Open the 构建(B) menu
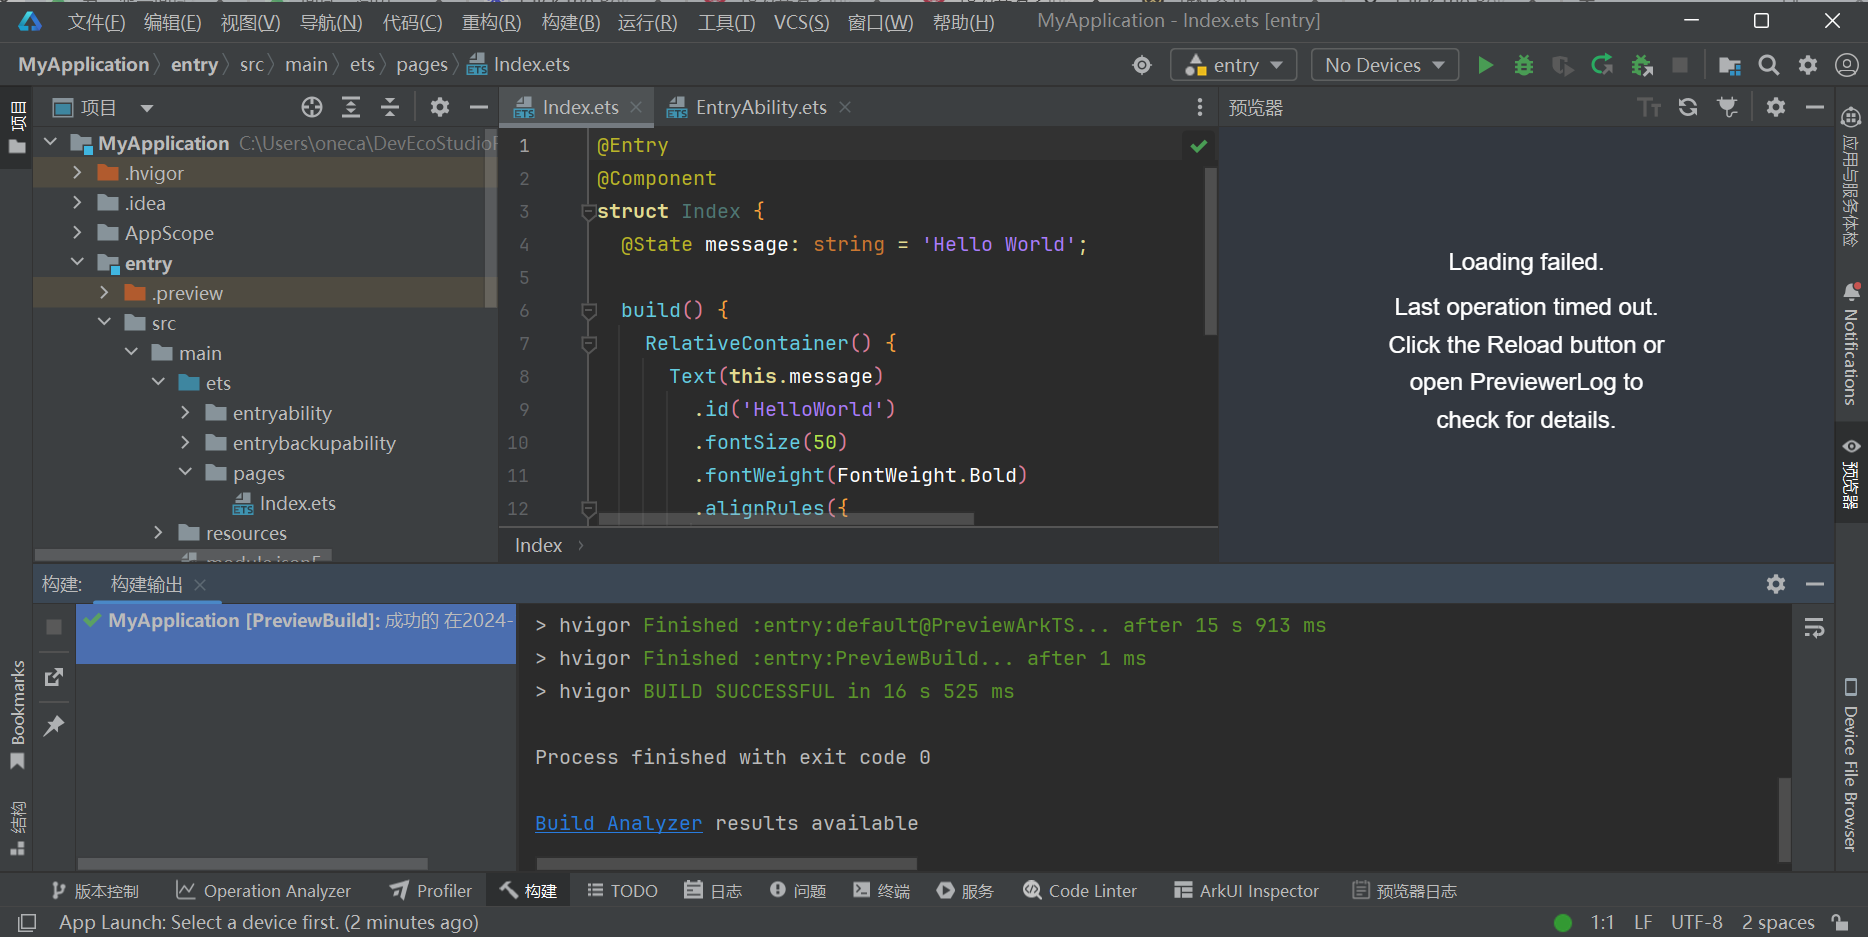The height and width of the screenshot is (937, 1868). tap(571, 22)
